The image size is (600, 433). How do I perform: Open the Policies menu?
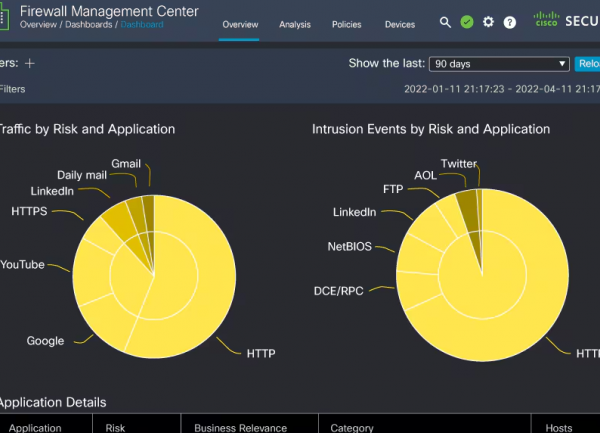coord(347,24)
